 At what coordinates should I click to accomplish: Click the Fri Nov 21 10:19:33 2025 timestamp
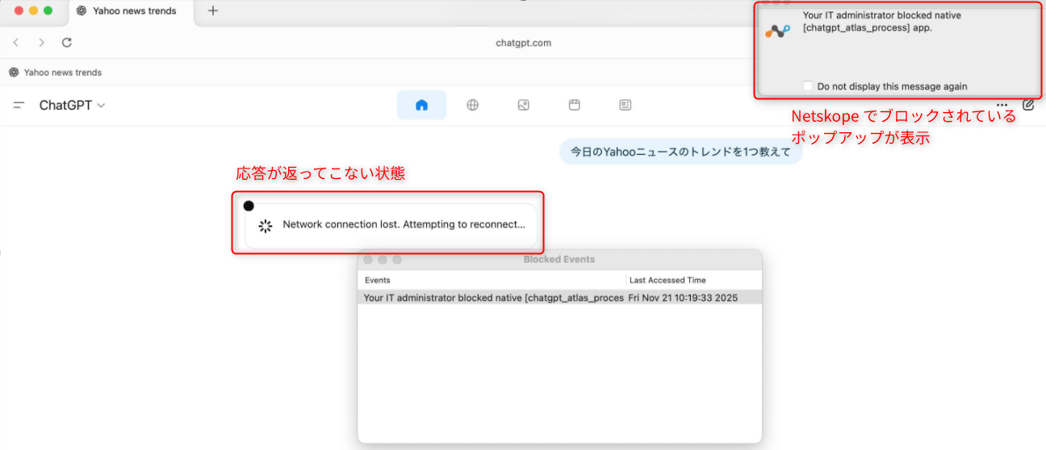pos(683,298)
